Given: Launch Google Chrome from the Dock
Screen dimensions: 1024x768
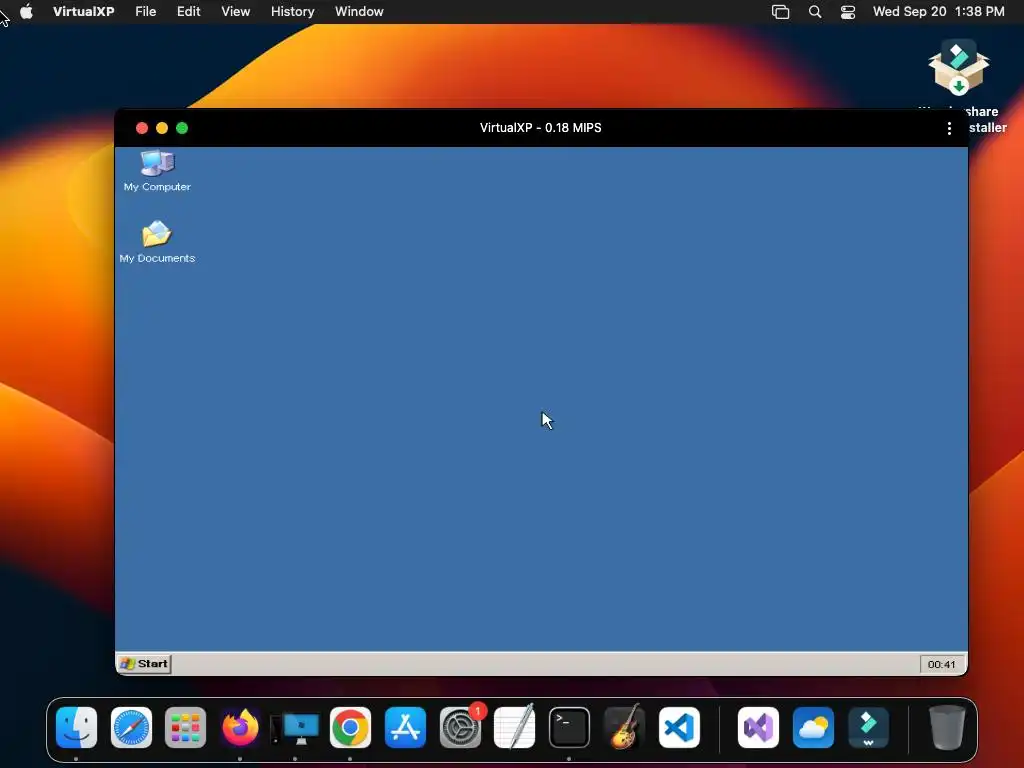Looking at the screenshot, I should 350,728.
